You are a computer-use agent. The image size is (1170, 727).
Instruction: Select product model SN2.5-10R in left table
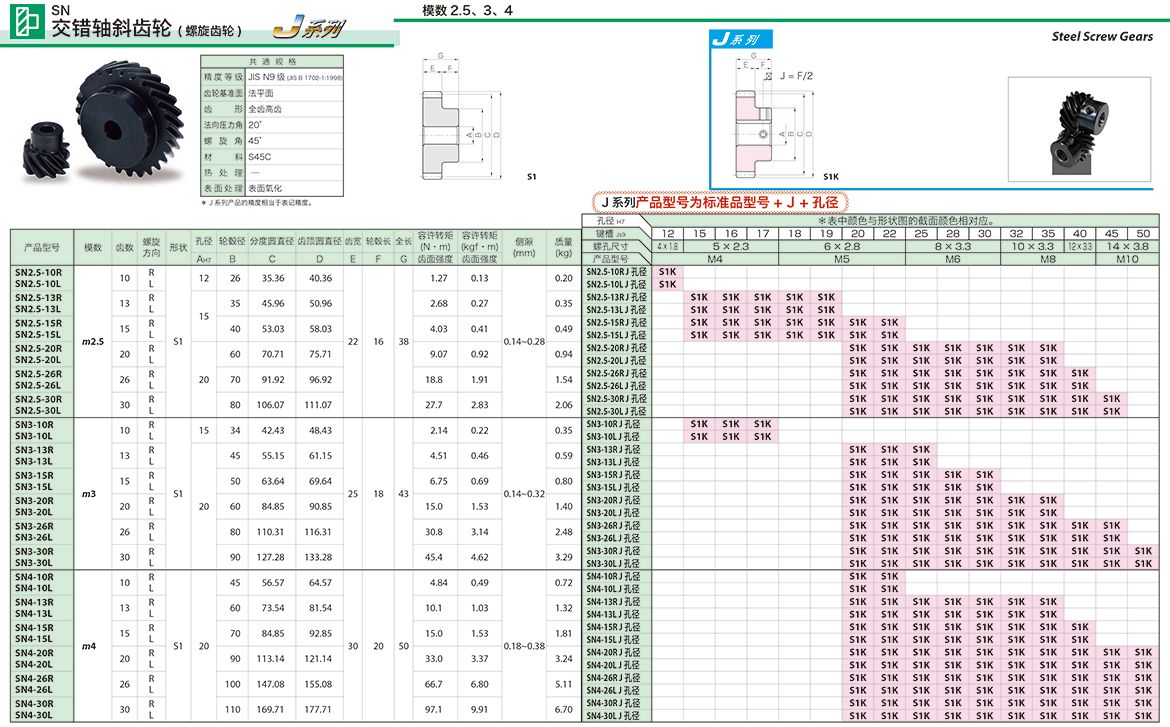coord(38,272)
